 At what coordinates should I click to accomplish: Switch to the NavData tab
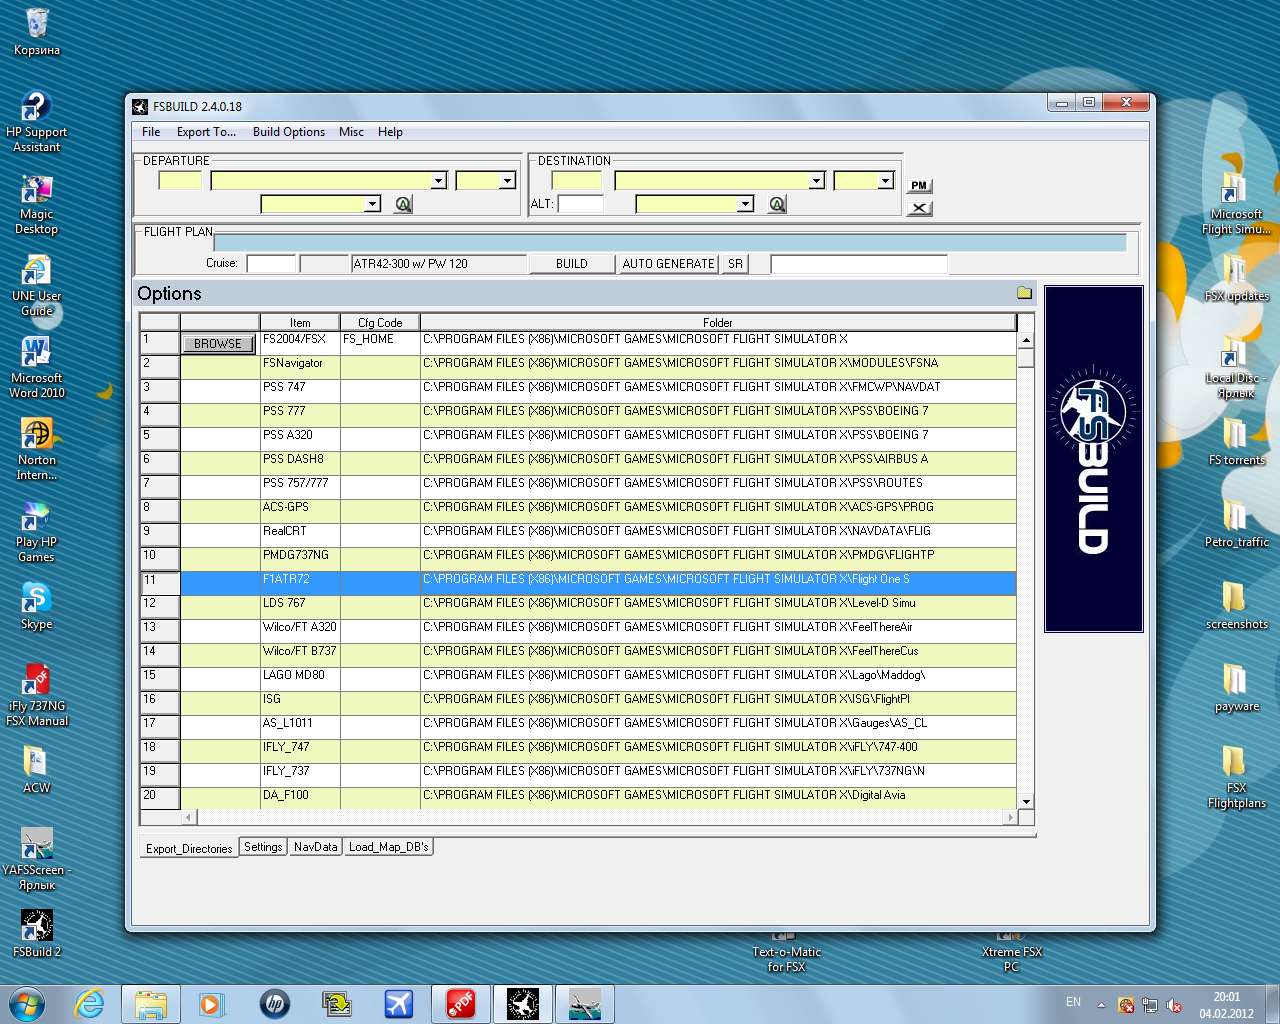tap(315, 847)
